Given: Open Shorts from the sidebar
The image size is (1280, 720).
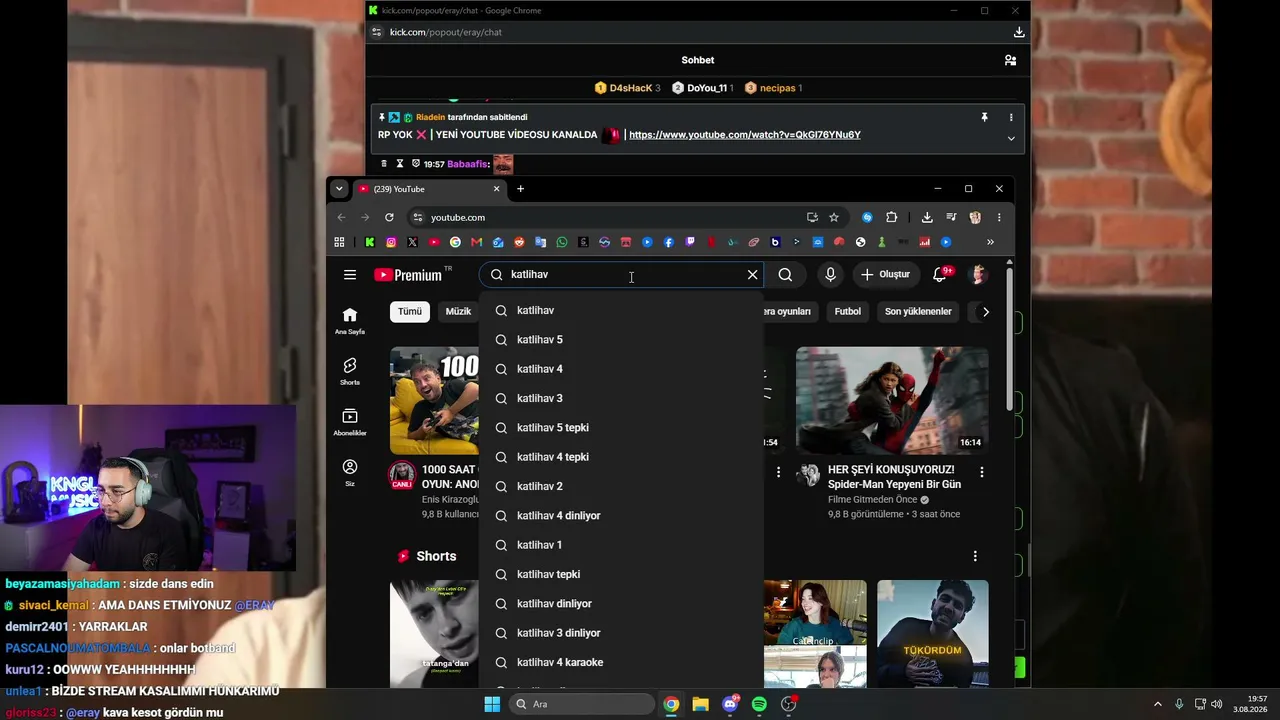Looking at the screenshot, I should pyautogui.click(x=350, y=371).
